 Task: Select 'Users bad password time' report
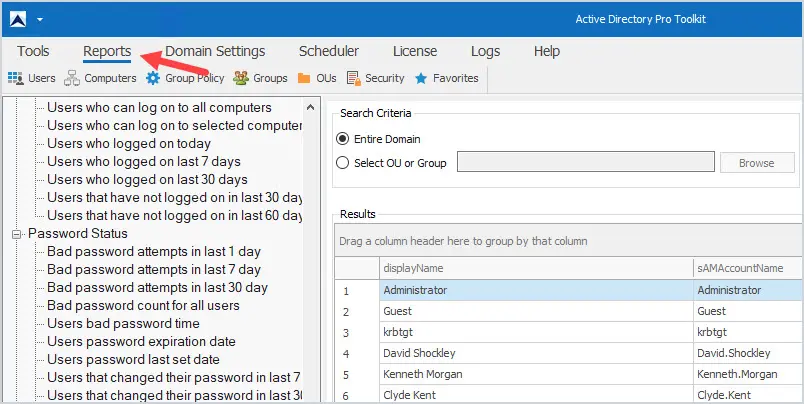pos(123,324)
